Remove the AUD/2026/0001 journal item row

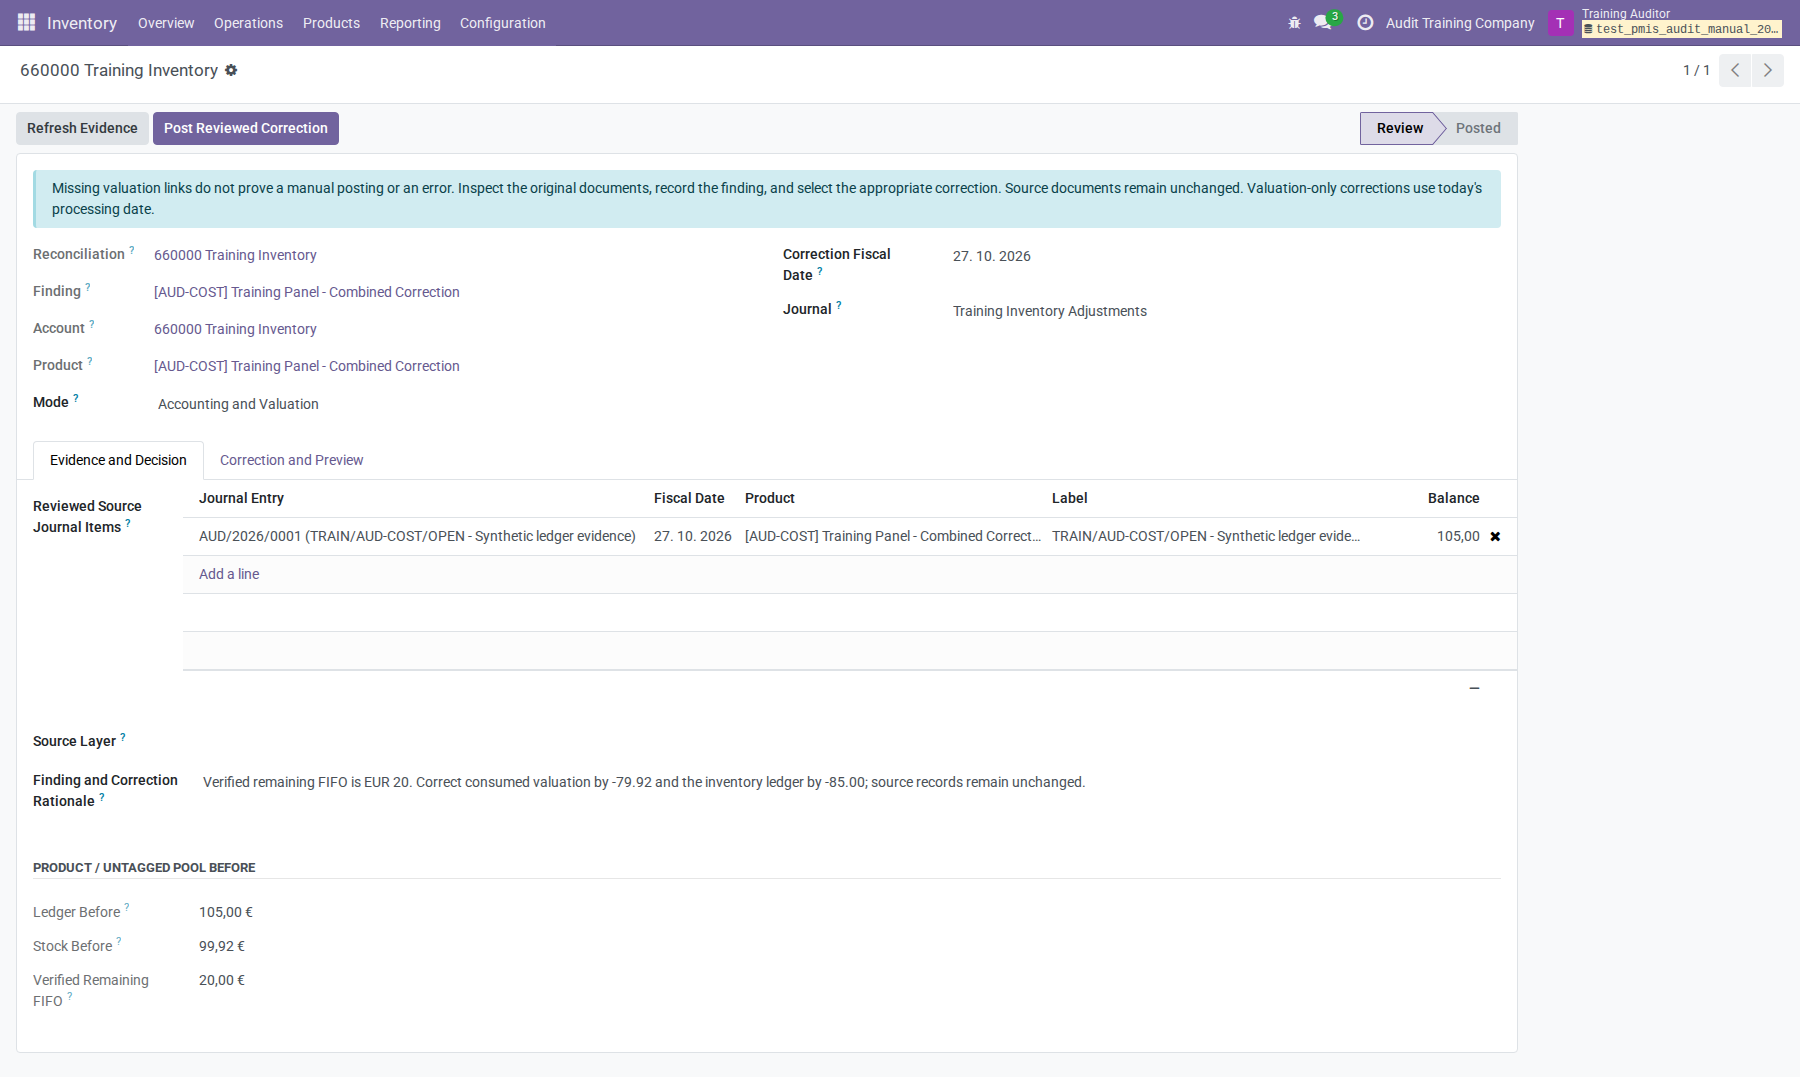(1495, 537)
